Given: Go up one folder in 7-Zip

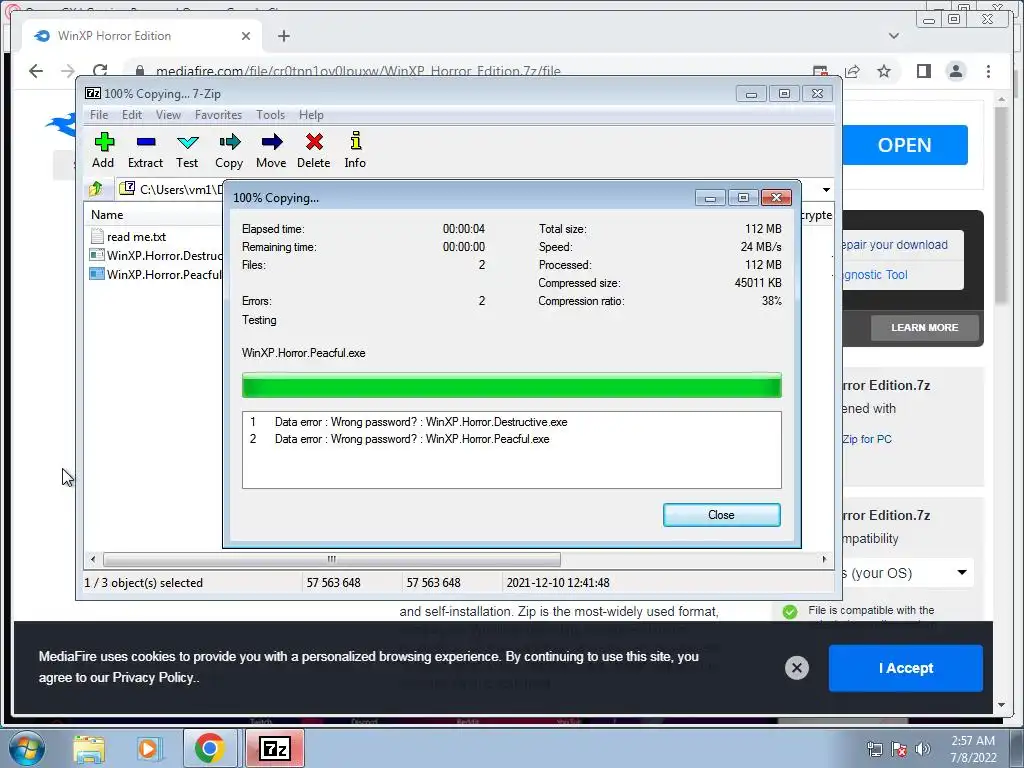Looking at the screenshot, I should click(96, 189).
